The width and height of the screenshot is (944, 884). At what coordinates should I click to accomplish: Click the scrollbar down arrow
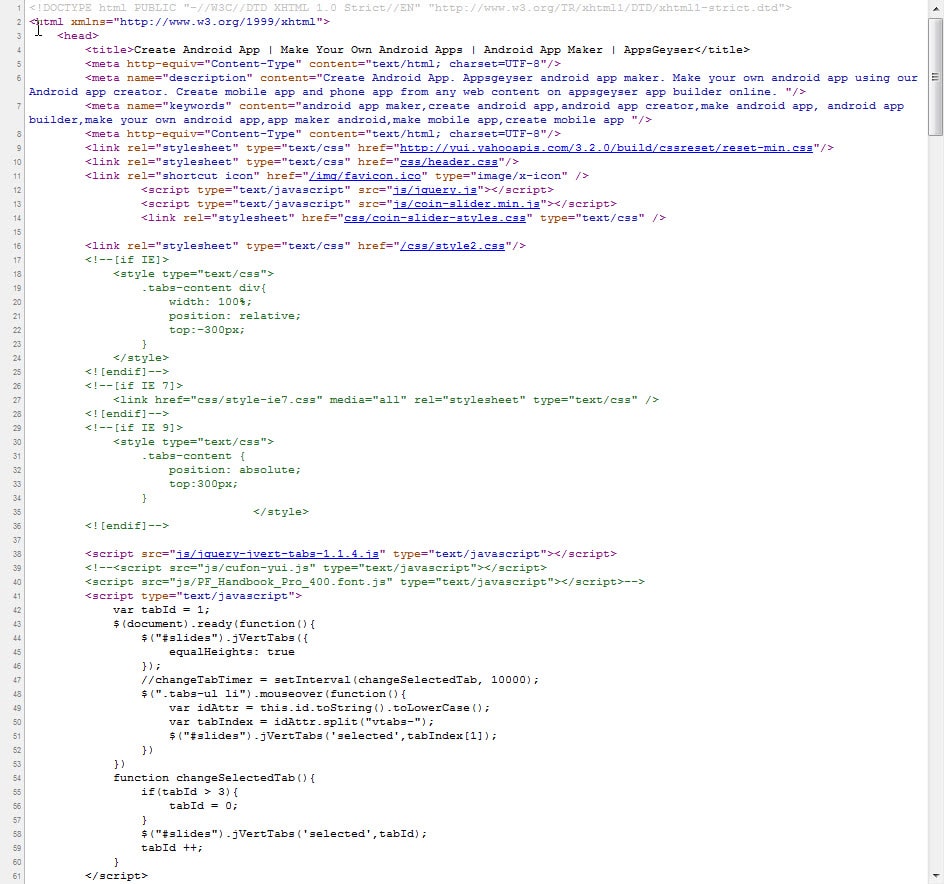935,875
